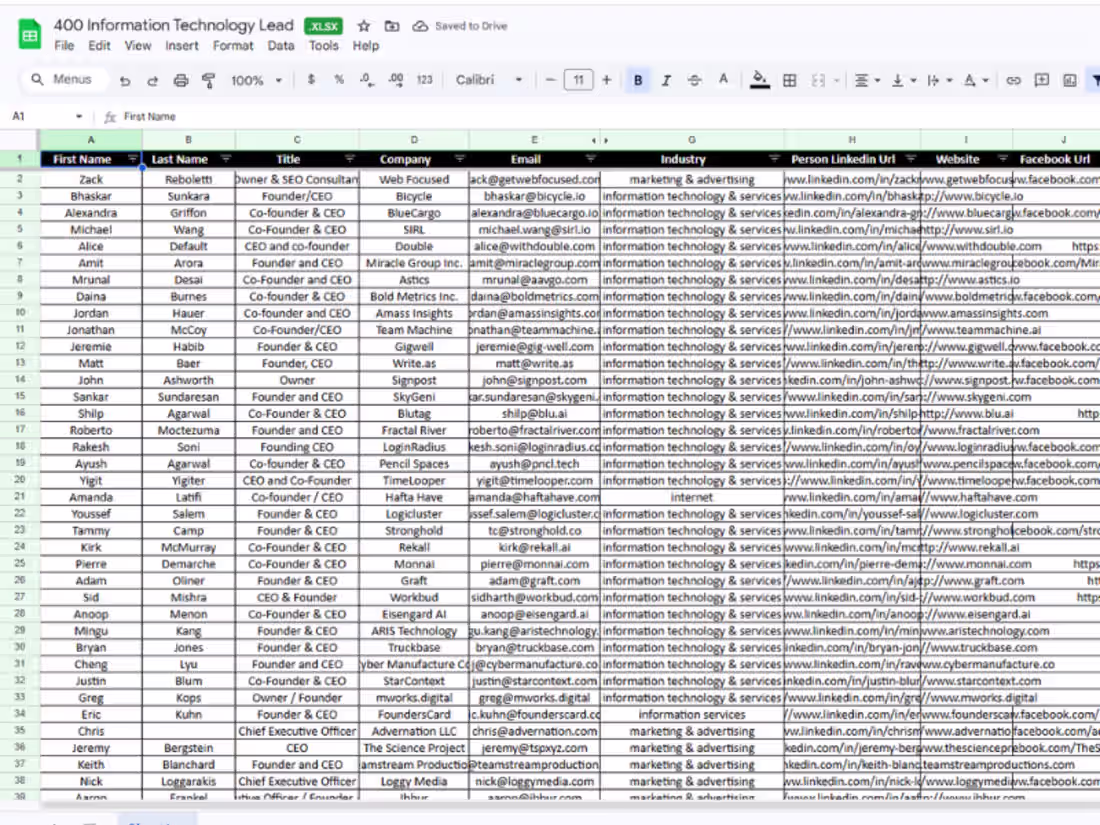This screenshot has height=825, width=1100.
Task: Decrease decimal places
Action: pyautogui.click(x=367, y=80)
